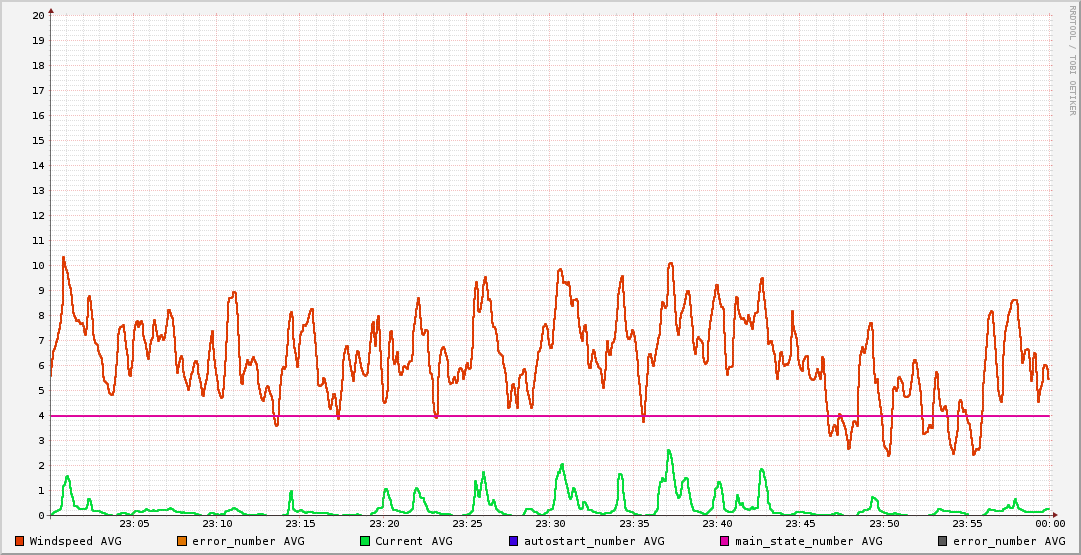Select the magenta main_state_number AVG legend swatch
The image size is (1081, 555).
[x=725, y=541]
